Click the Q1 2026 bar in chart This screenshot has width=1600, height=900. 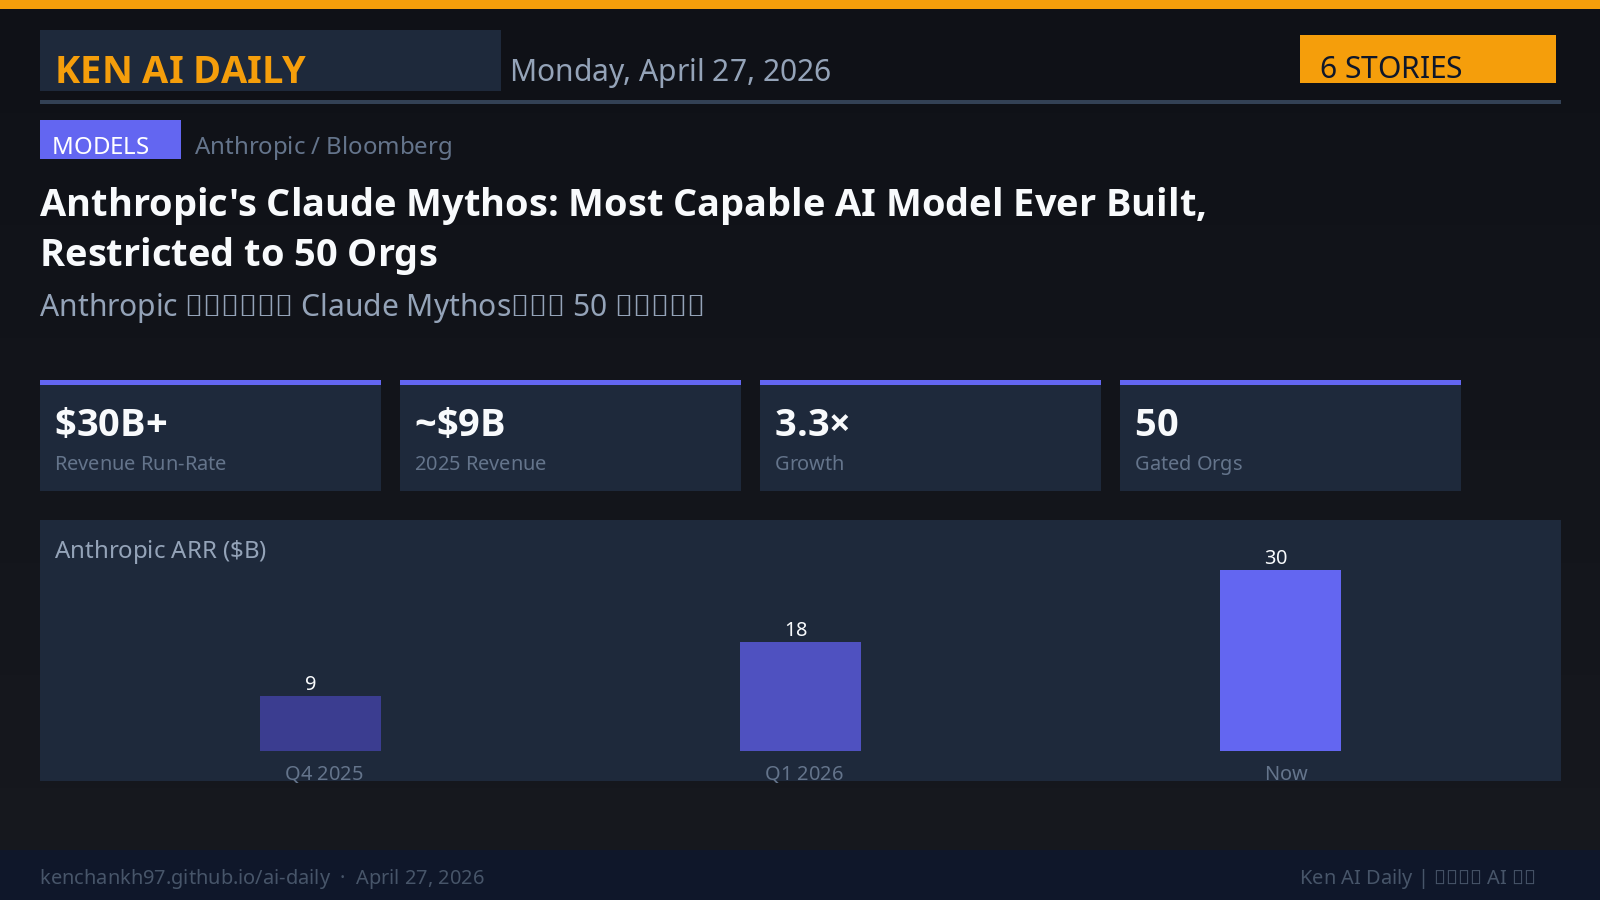(800, 696)
